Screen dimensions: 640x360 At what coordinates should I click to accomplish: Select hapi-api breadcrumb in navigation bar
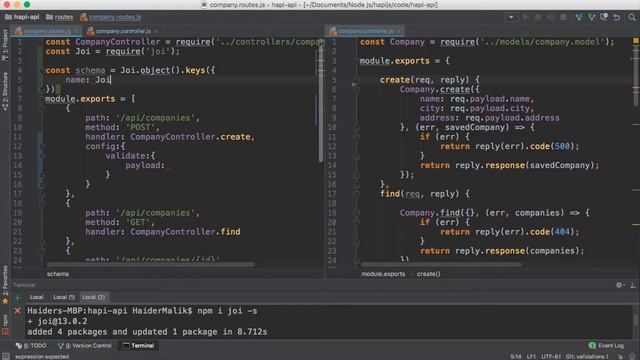click(x=22, y=17)
